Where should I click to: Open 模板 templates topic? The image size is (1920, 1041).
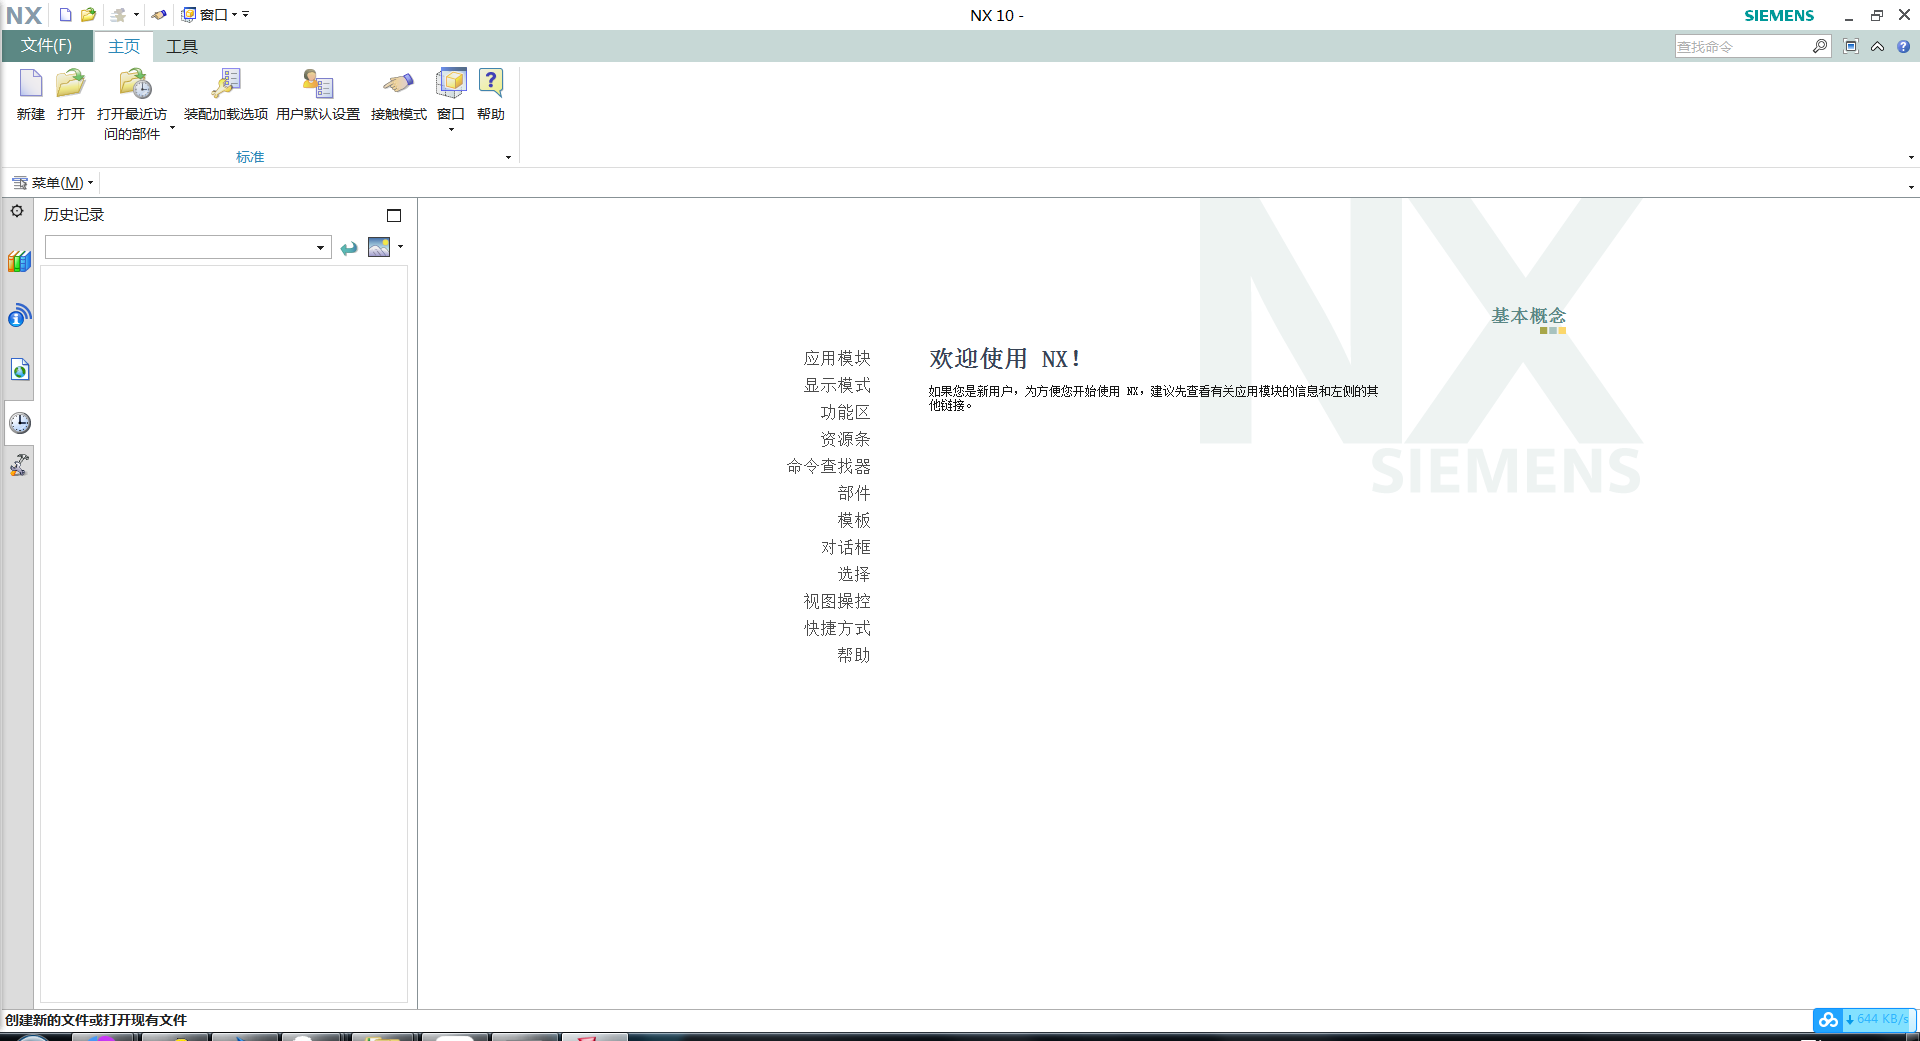(854, 520)
